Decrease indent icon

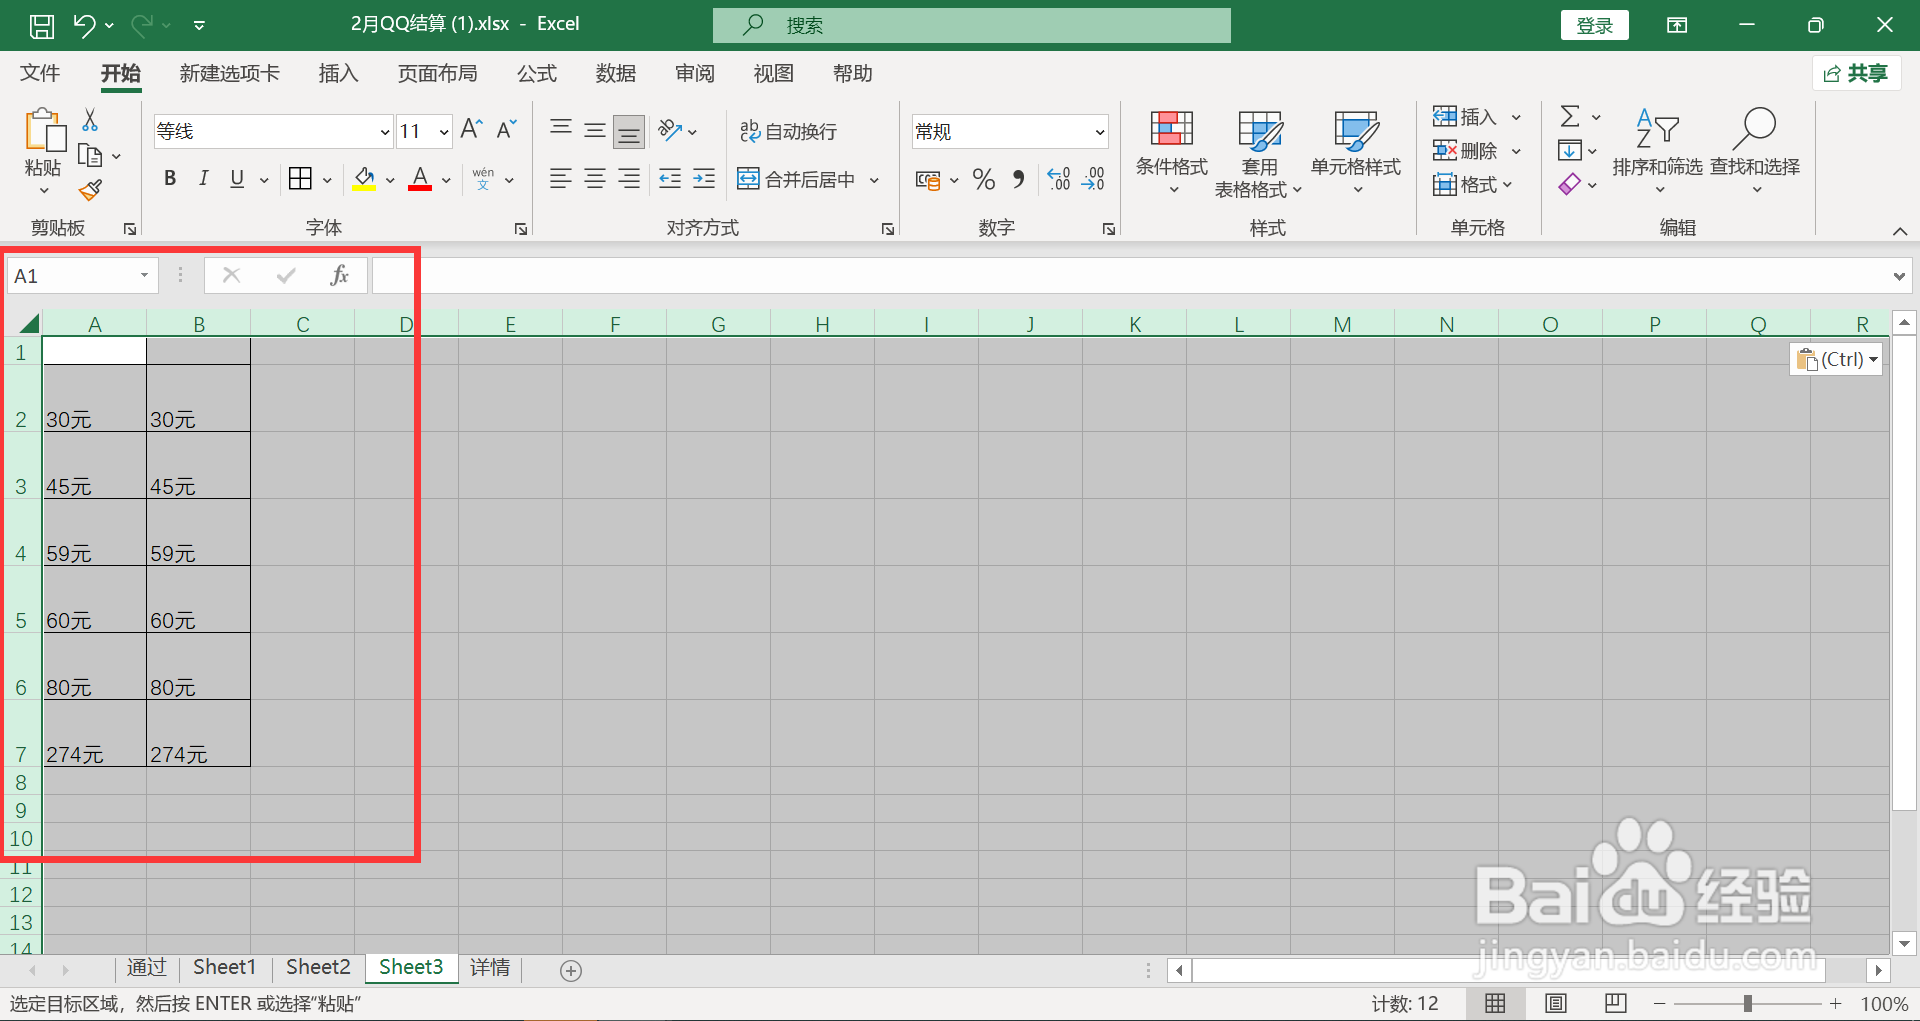coord(670,179)
